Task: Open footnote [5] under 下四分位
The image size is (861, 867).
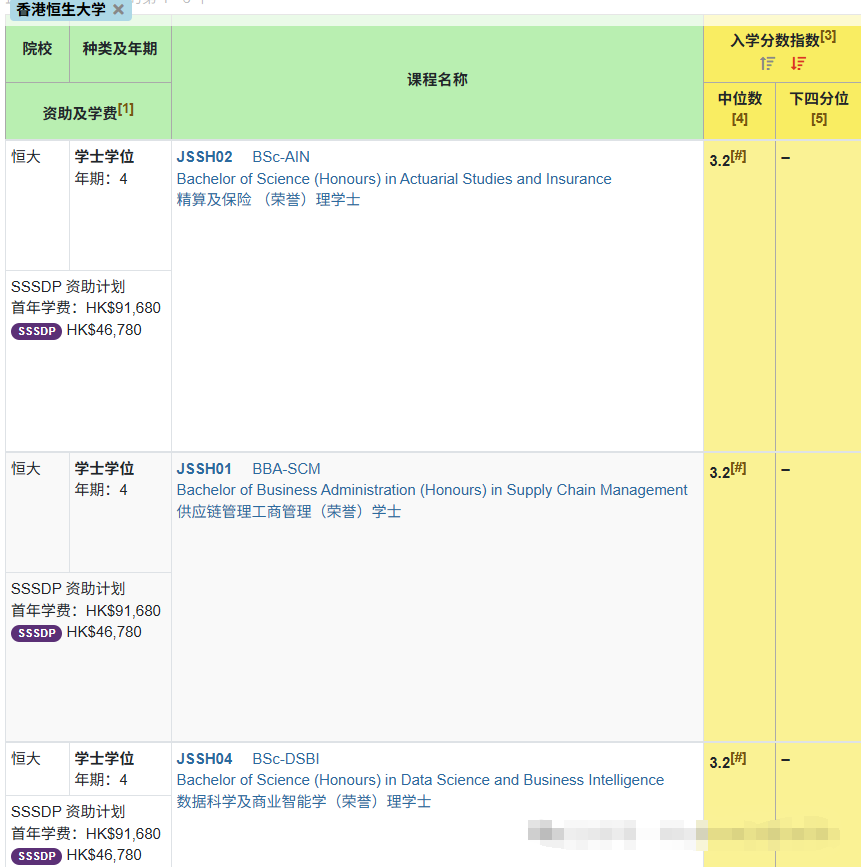Action: click(819, 119)
